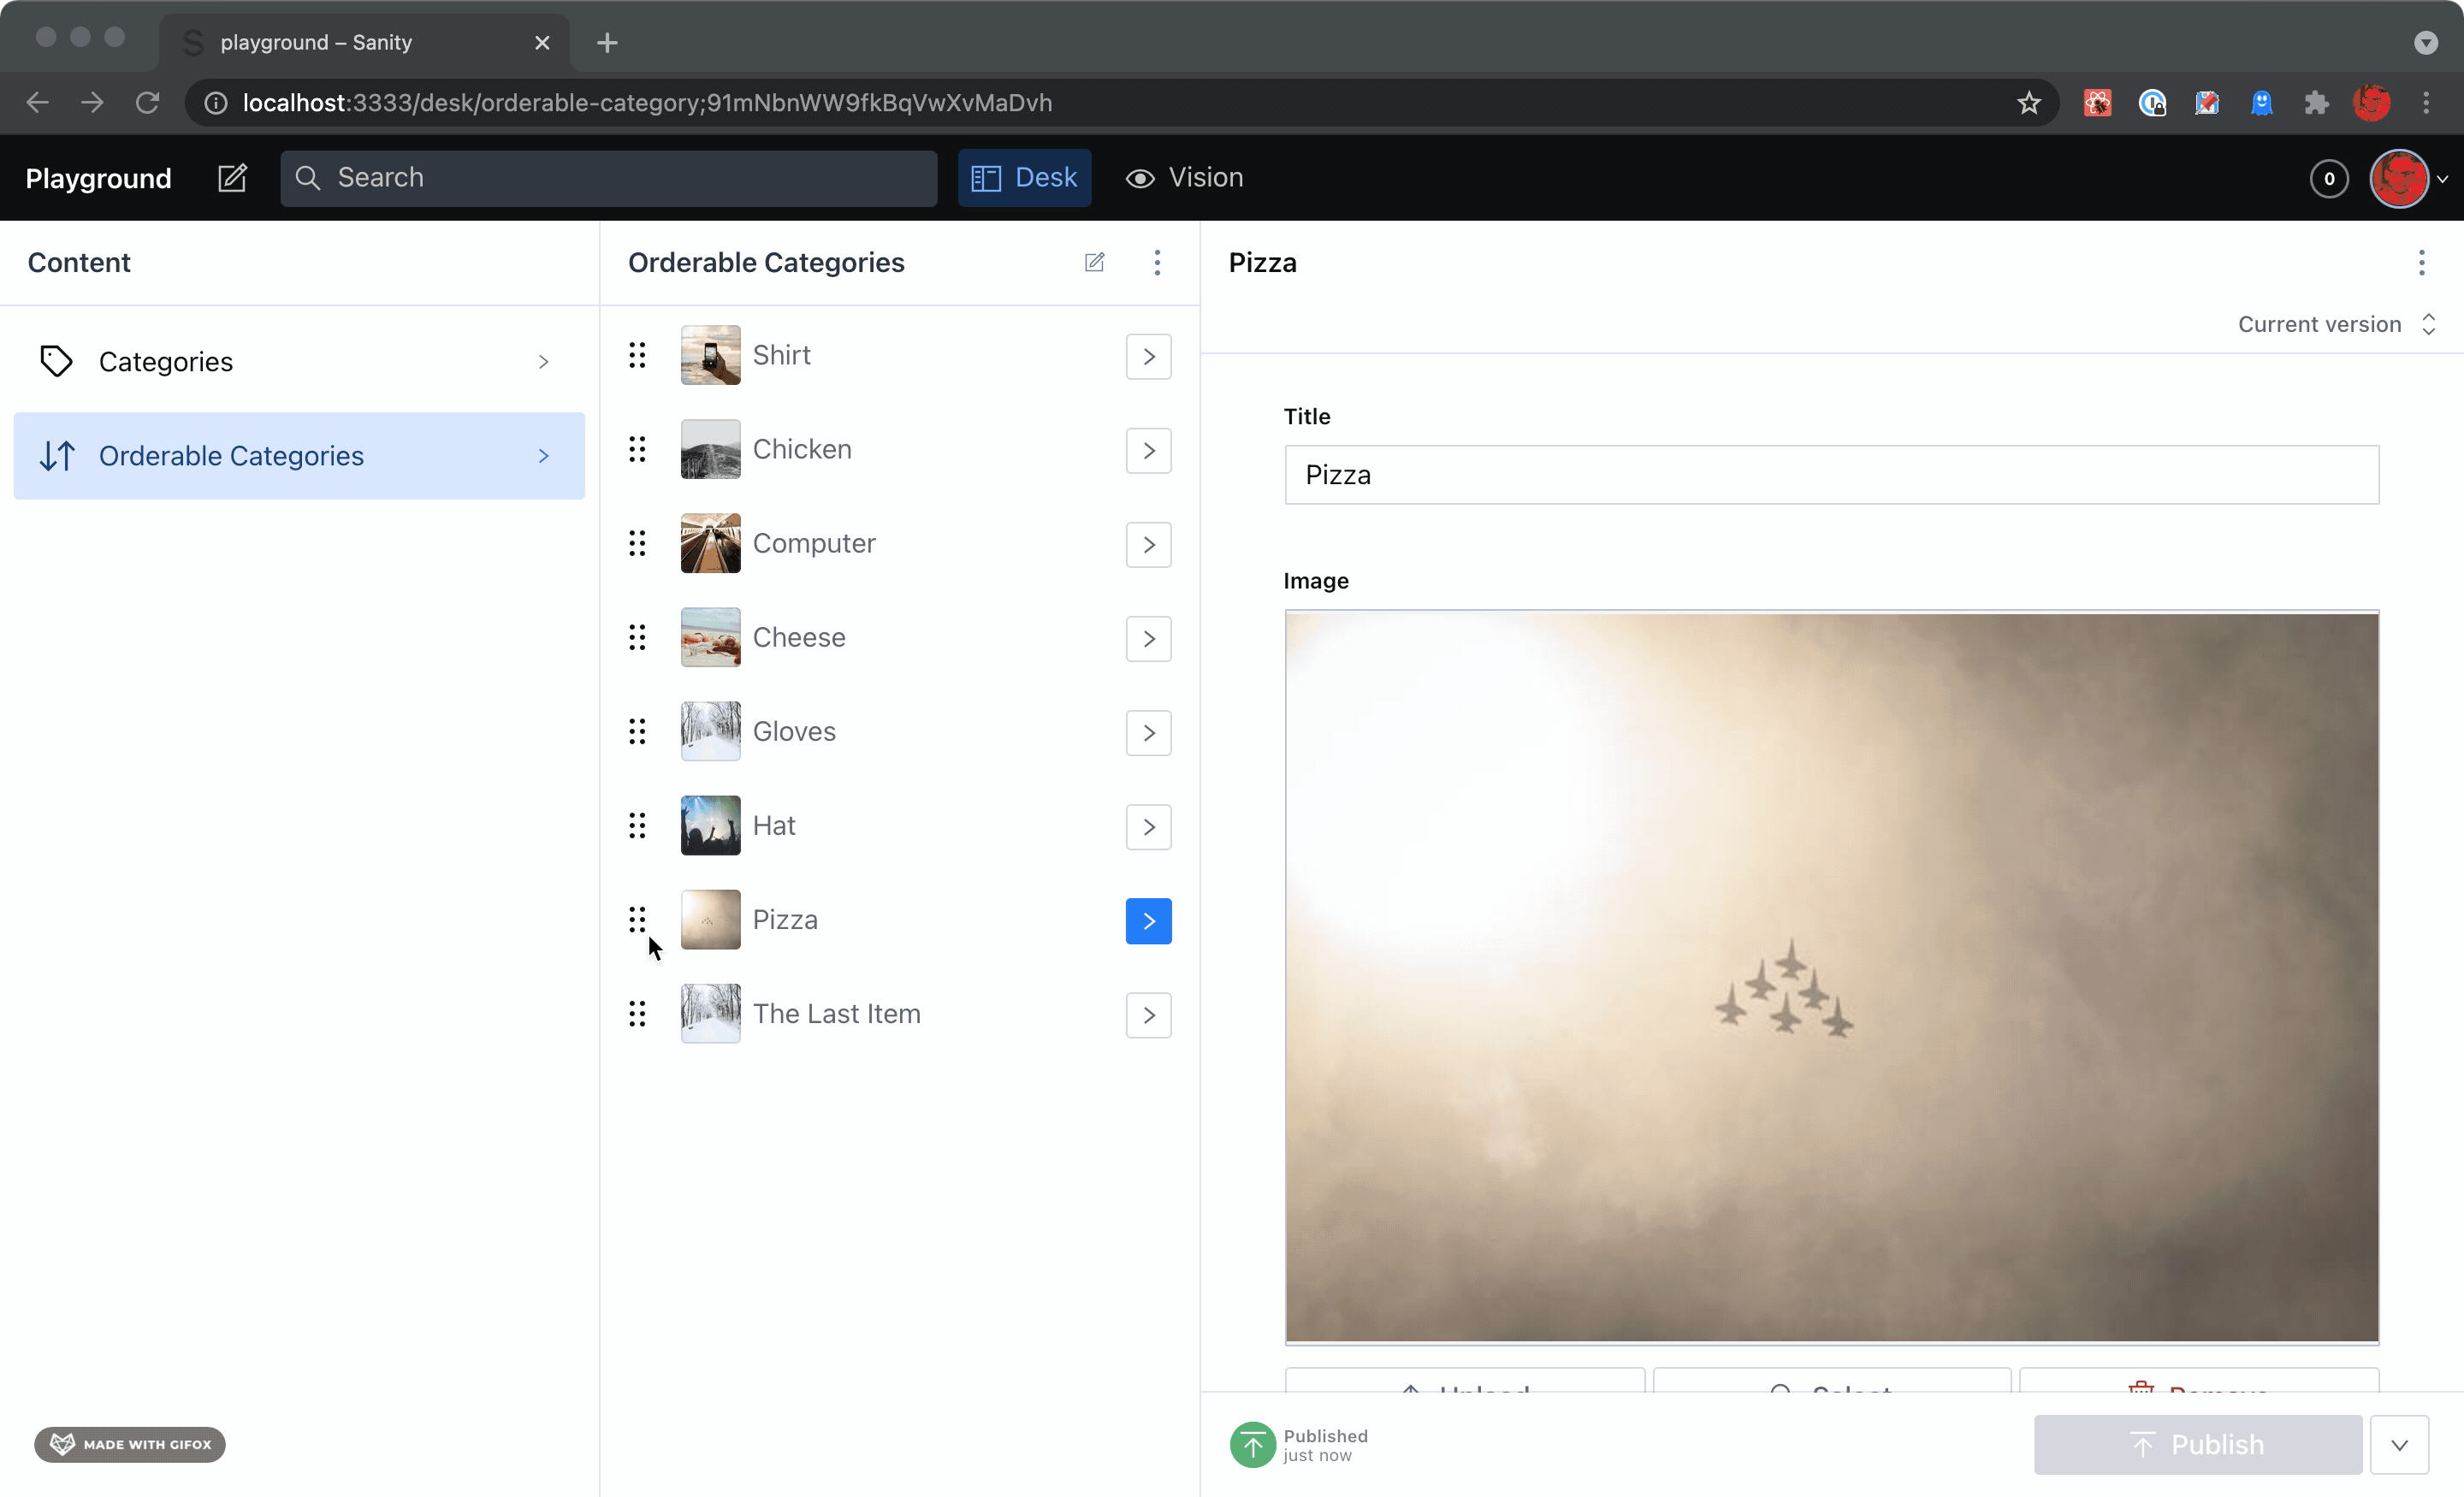
Task: Click the Publish button
Action: (2197, 1444)
